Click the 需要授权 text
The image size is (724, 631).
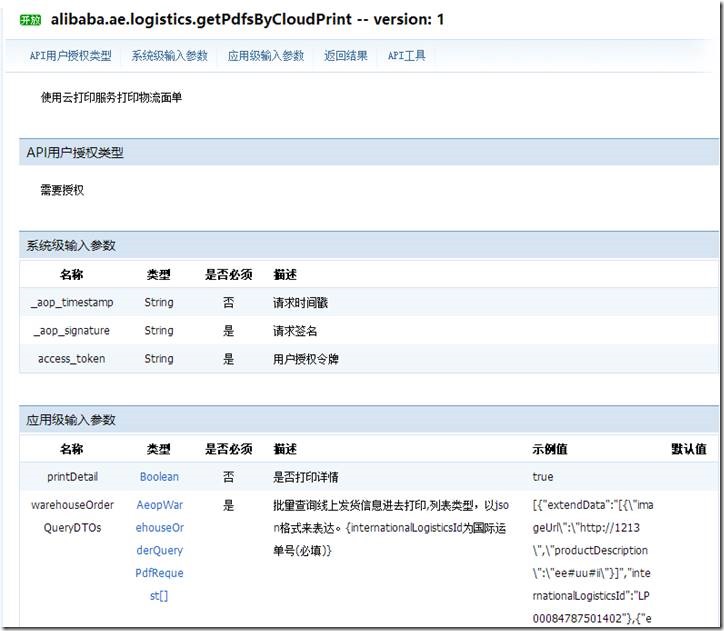62,190
